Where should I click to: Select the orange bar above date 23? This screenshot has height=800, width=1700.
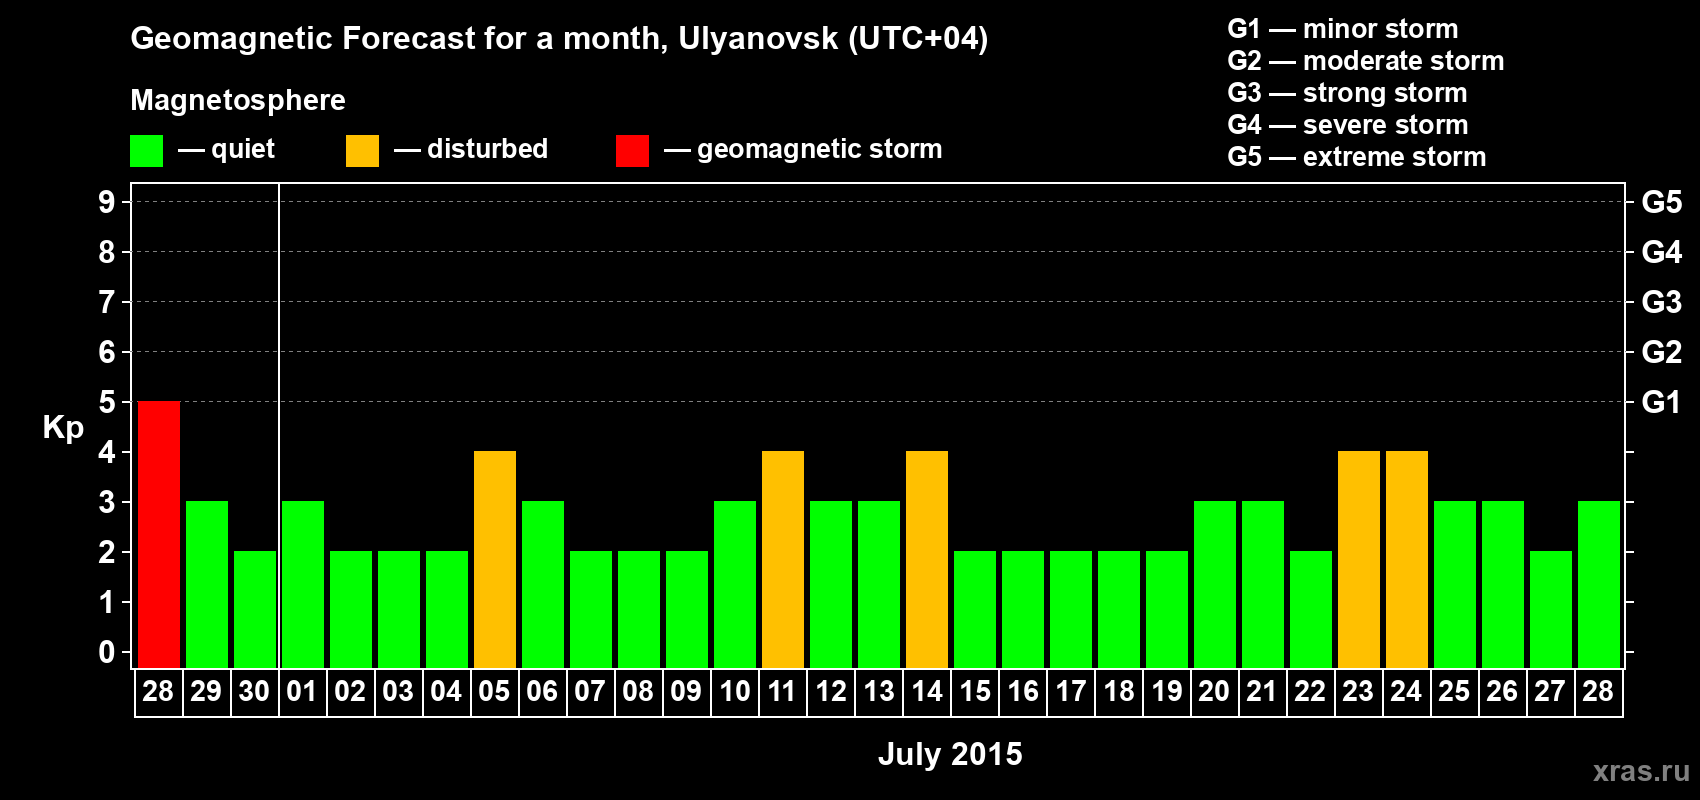coord(1359,559)
